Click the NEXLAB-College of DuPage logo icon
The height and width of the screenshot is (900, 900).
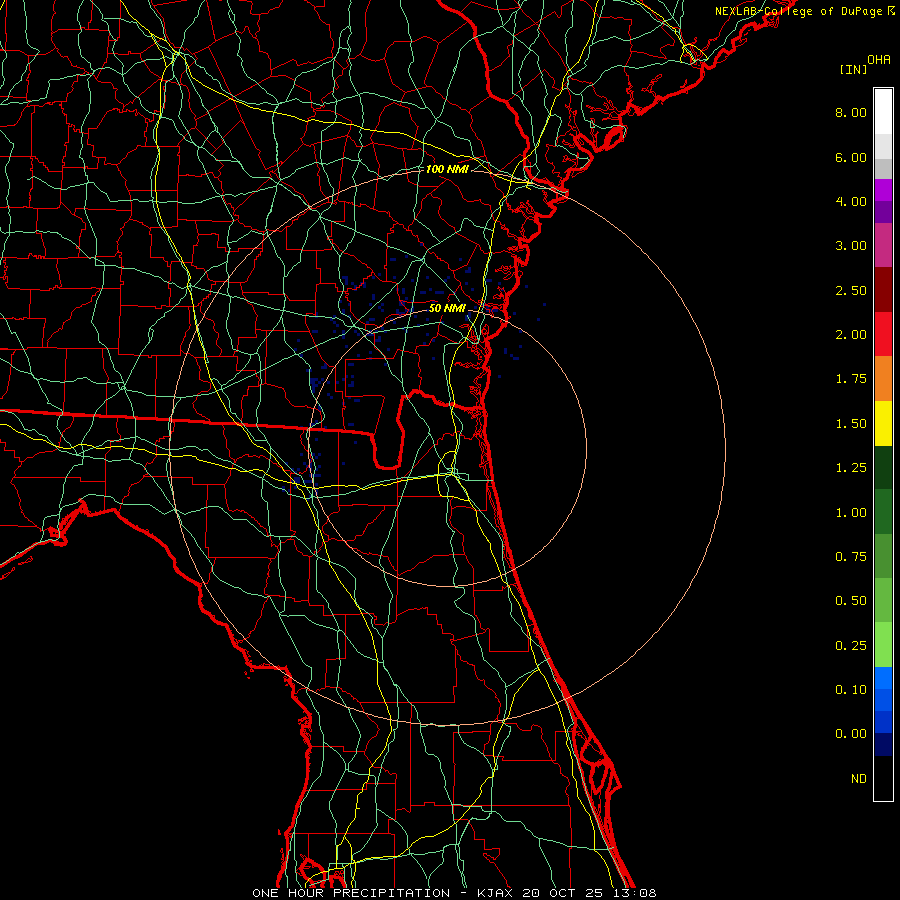point(891,11)
